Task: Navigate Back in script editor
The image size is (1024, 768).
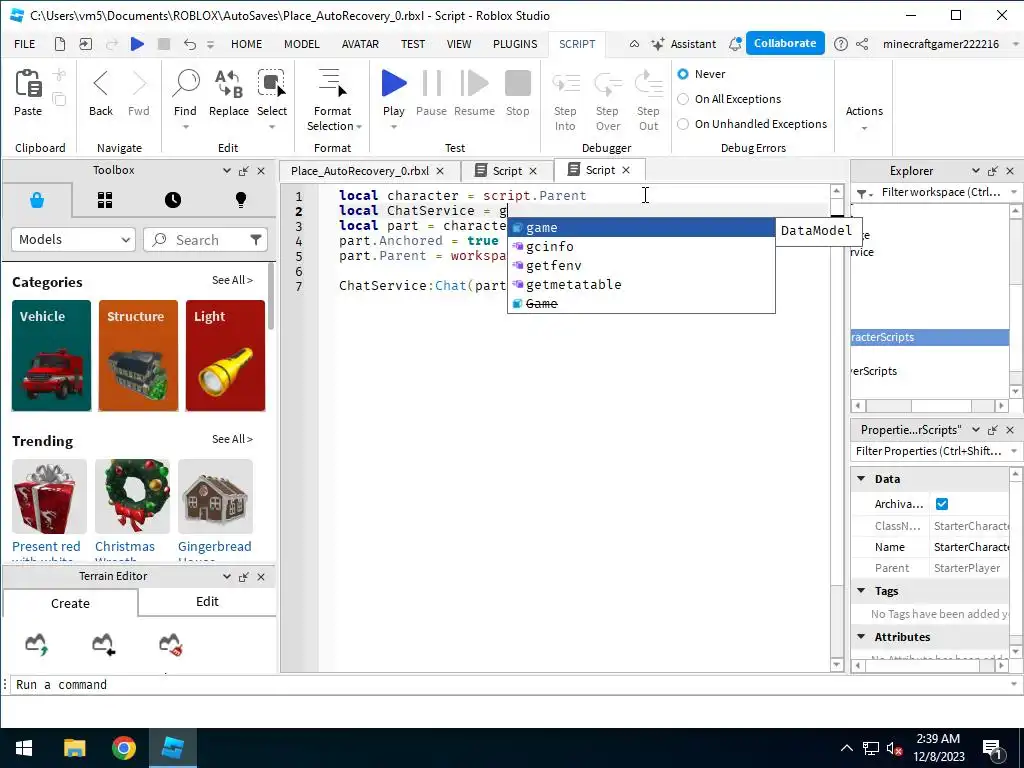Action: [x=101, y=83]
